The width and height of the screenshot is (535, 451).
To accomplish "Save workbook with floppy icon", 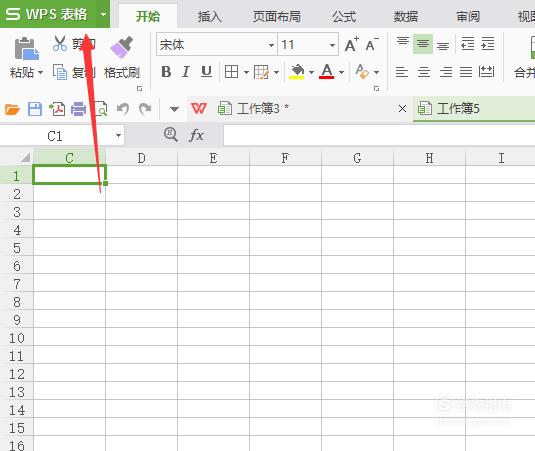I will coord(35,109).
